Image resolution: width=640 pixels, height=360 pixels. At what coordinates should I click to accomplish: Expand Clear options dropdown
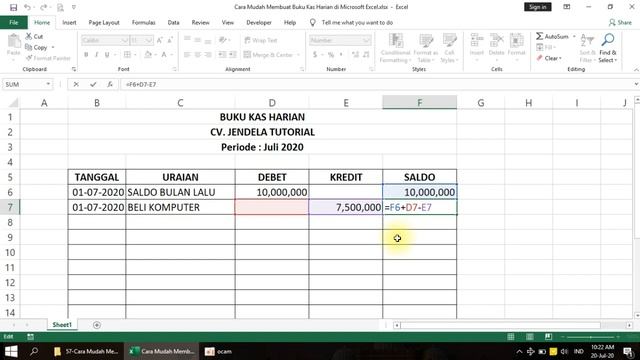click(560, 58)
